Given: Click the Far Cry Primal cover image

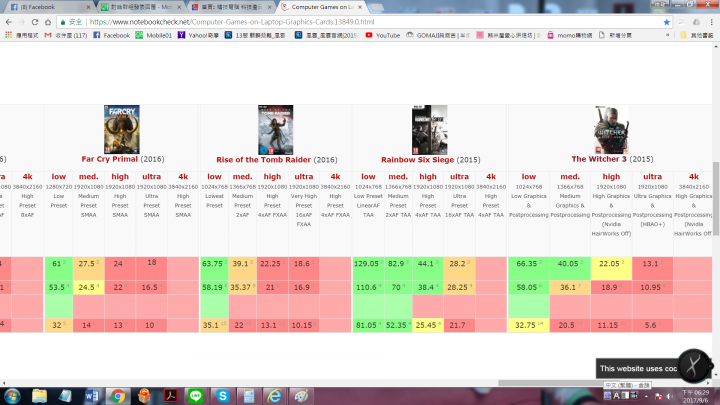Looking at the screenshot, I should pos(122,129).
